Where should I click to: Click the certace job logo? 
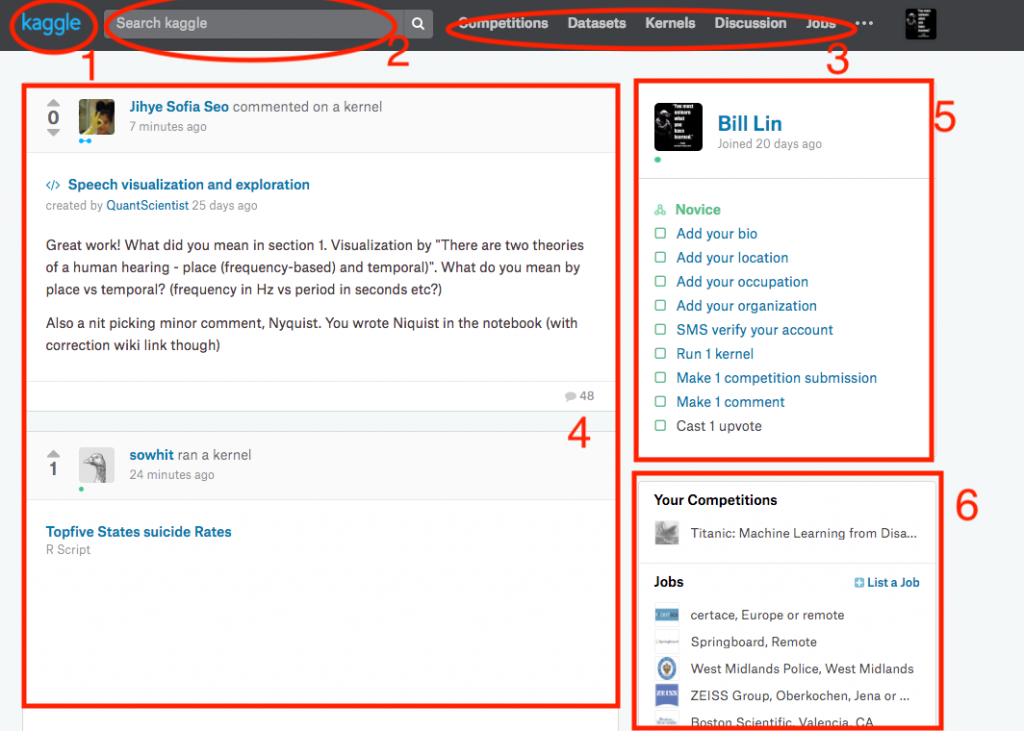tap(667, 615)
